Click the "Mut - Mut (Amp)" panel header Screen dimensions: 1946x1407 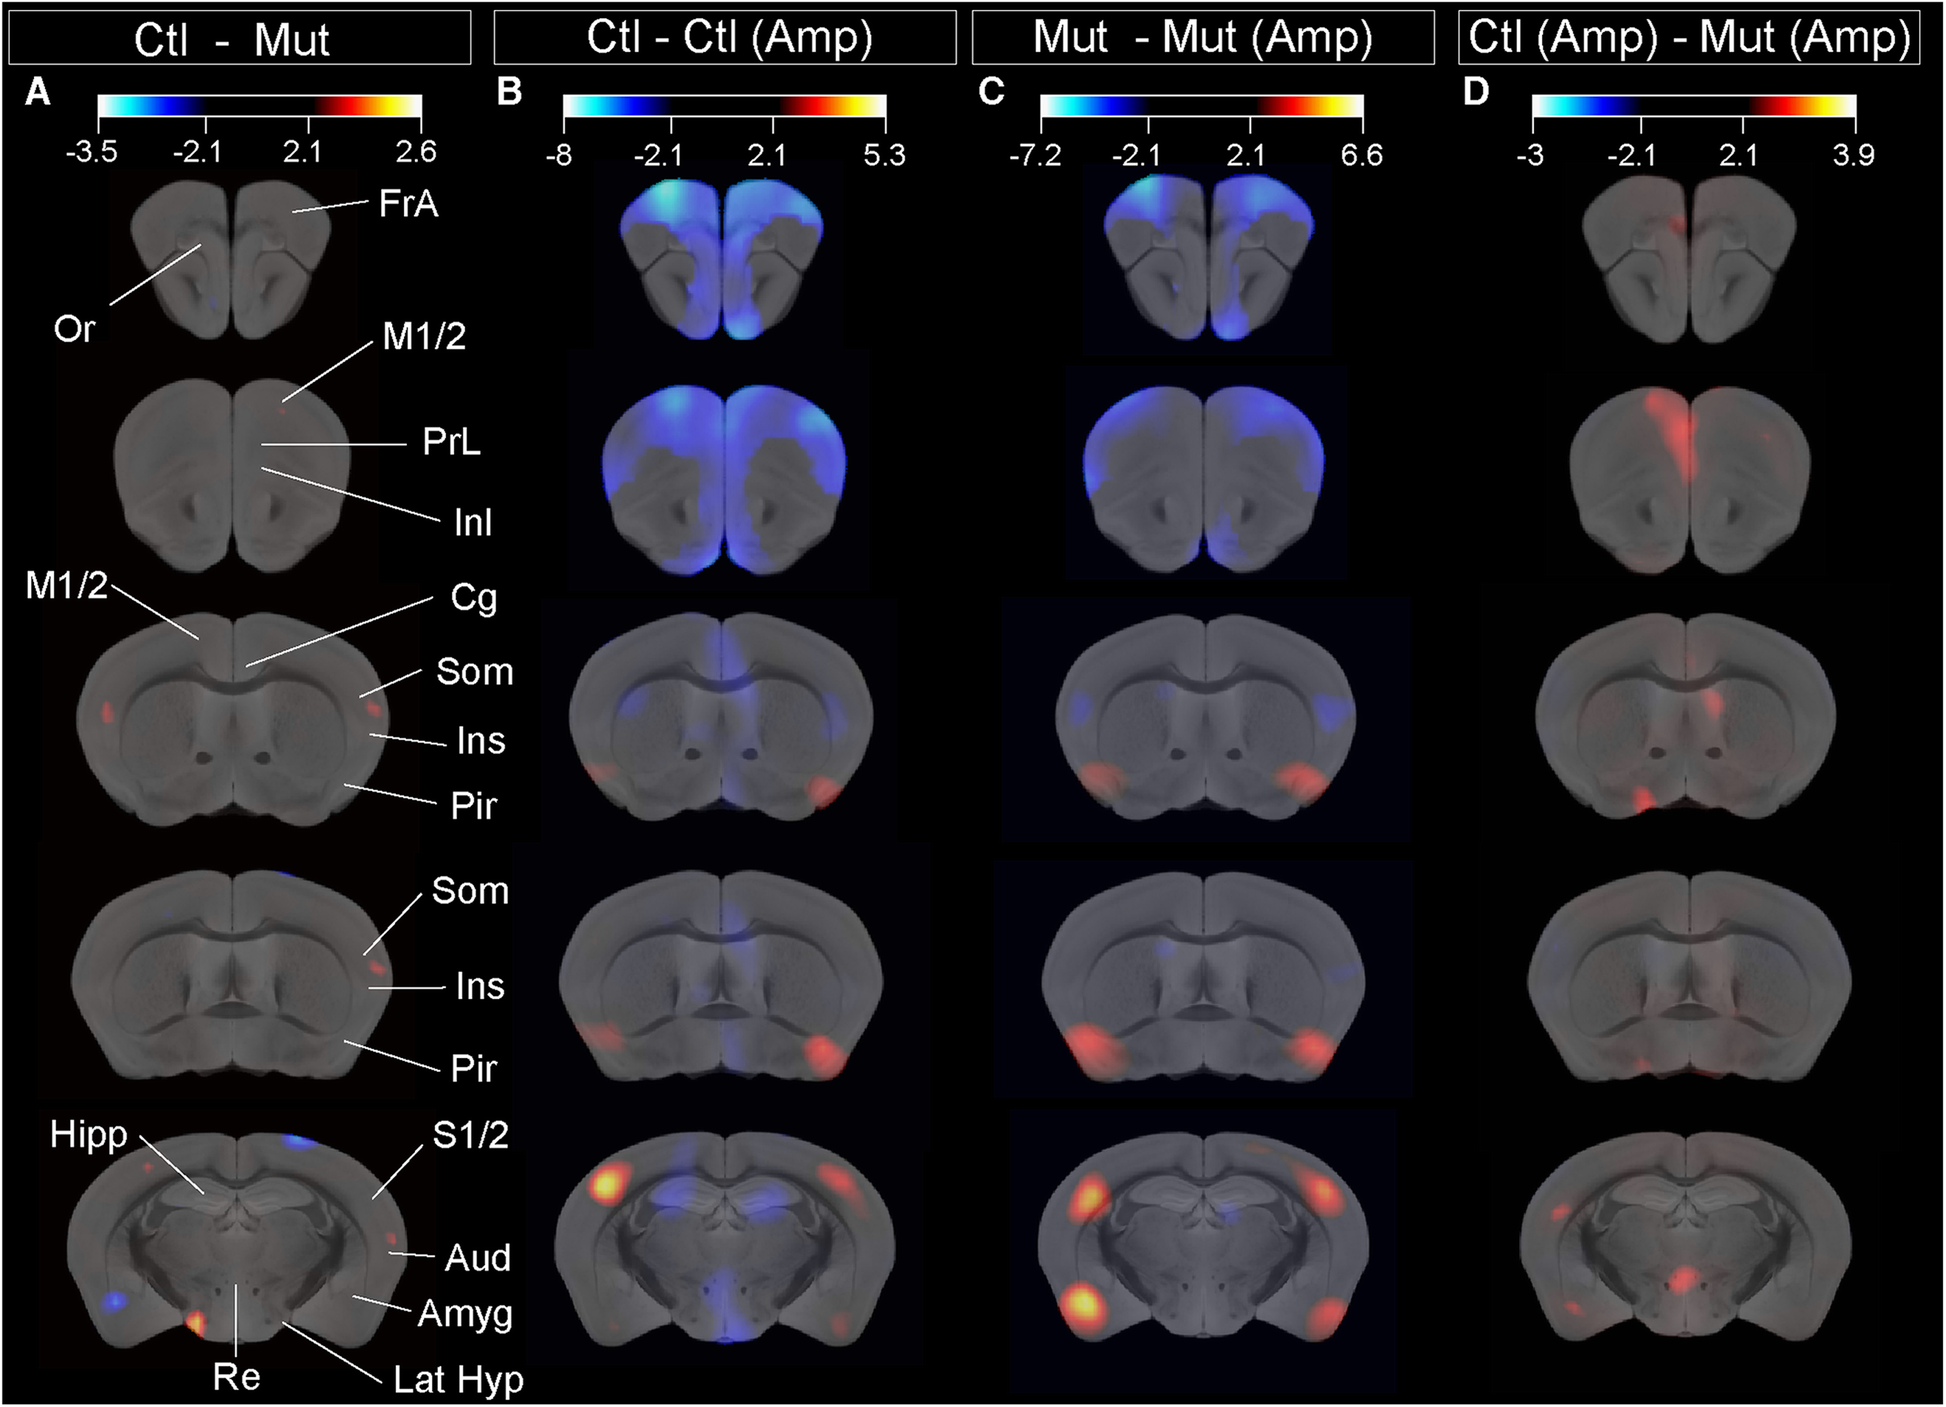pyautogui.click(x=1203, y=38)
